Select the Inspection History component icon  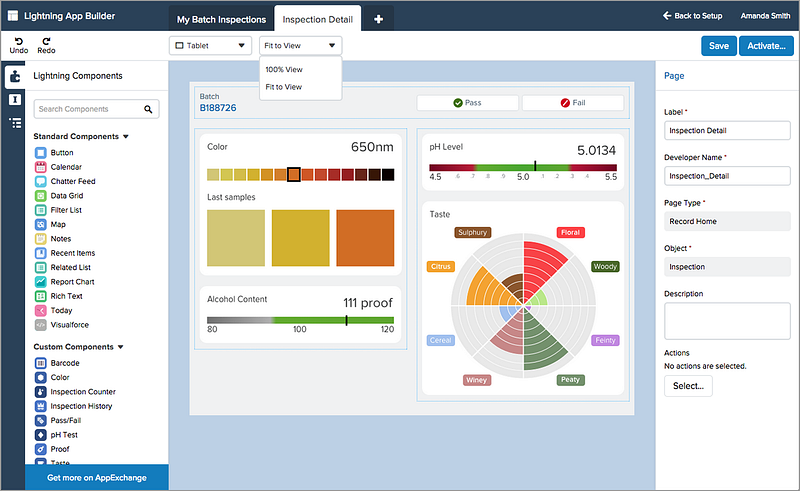click(41, 406)
